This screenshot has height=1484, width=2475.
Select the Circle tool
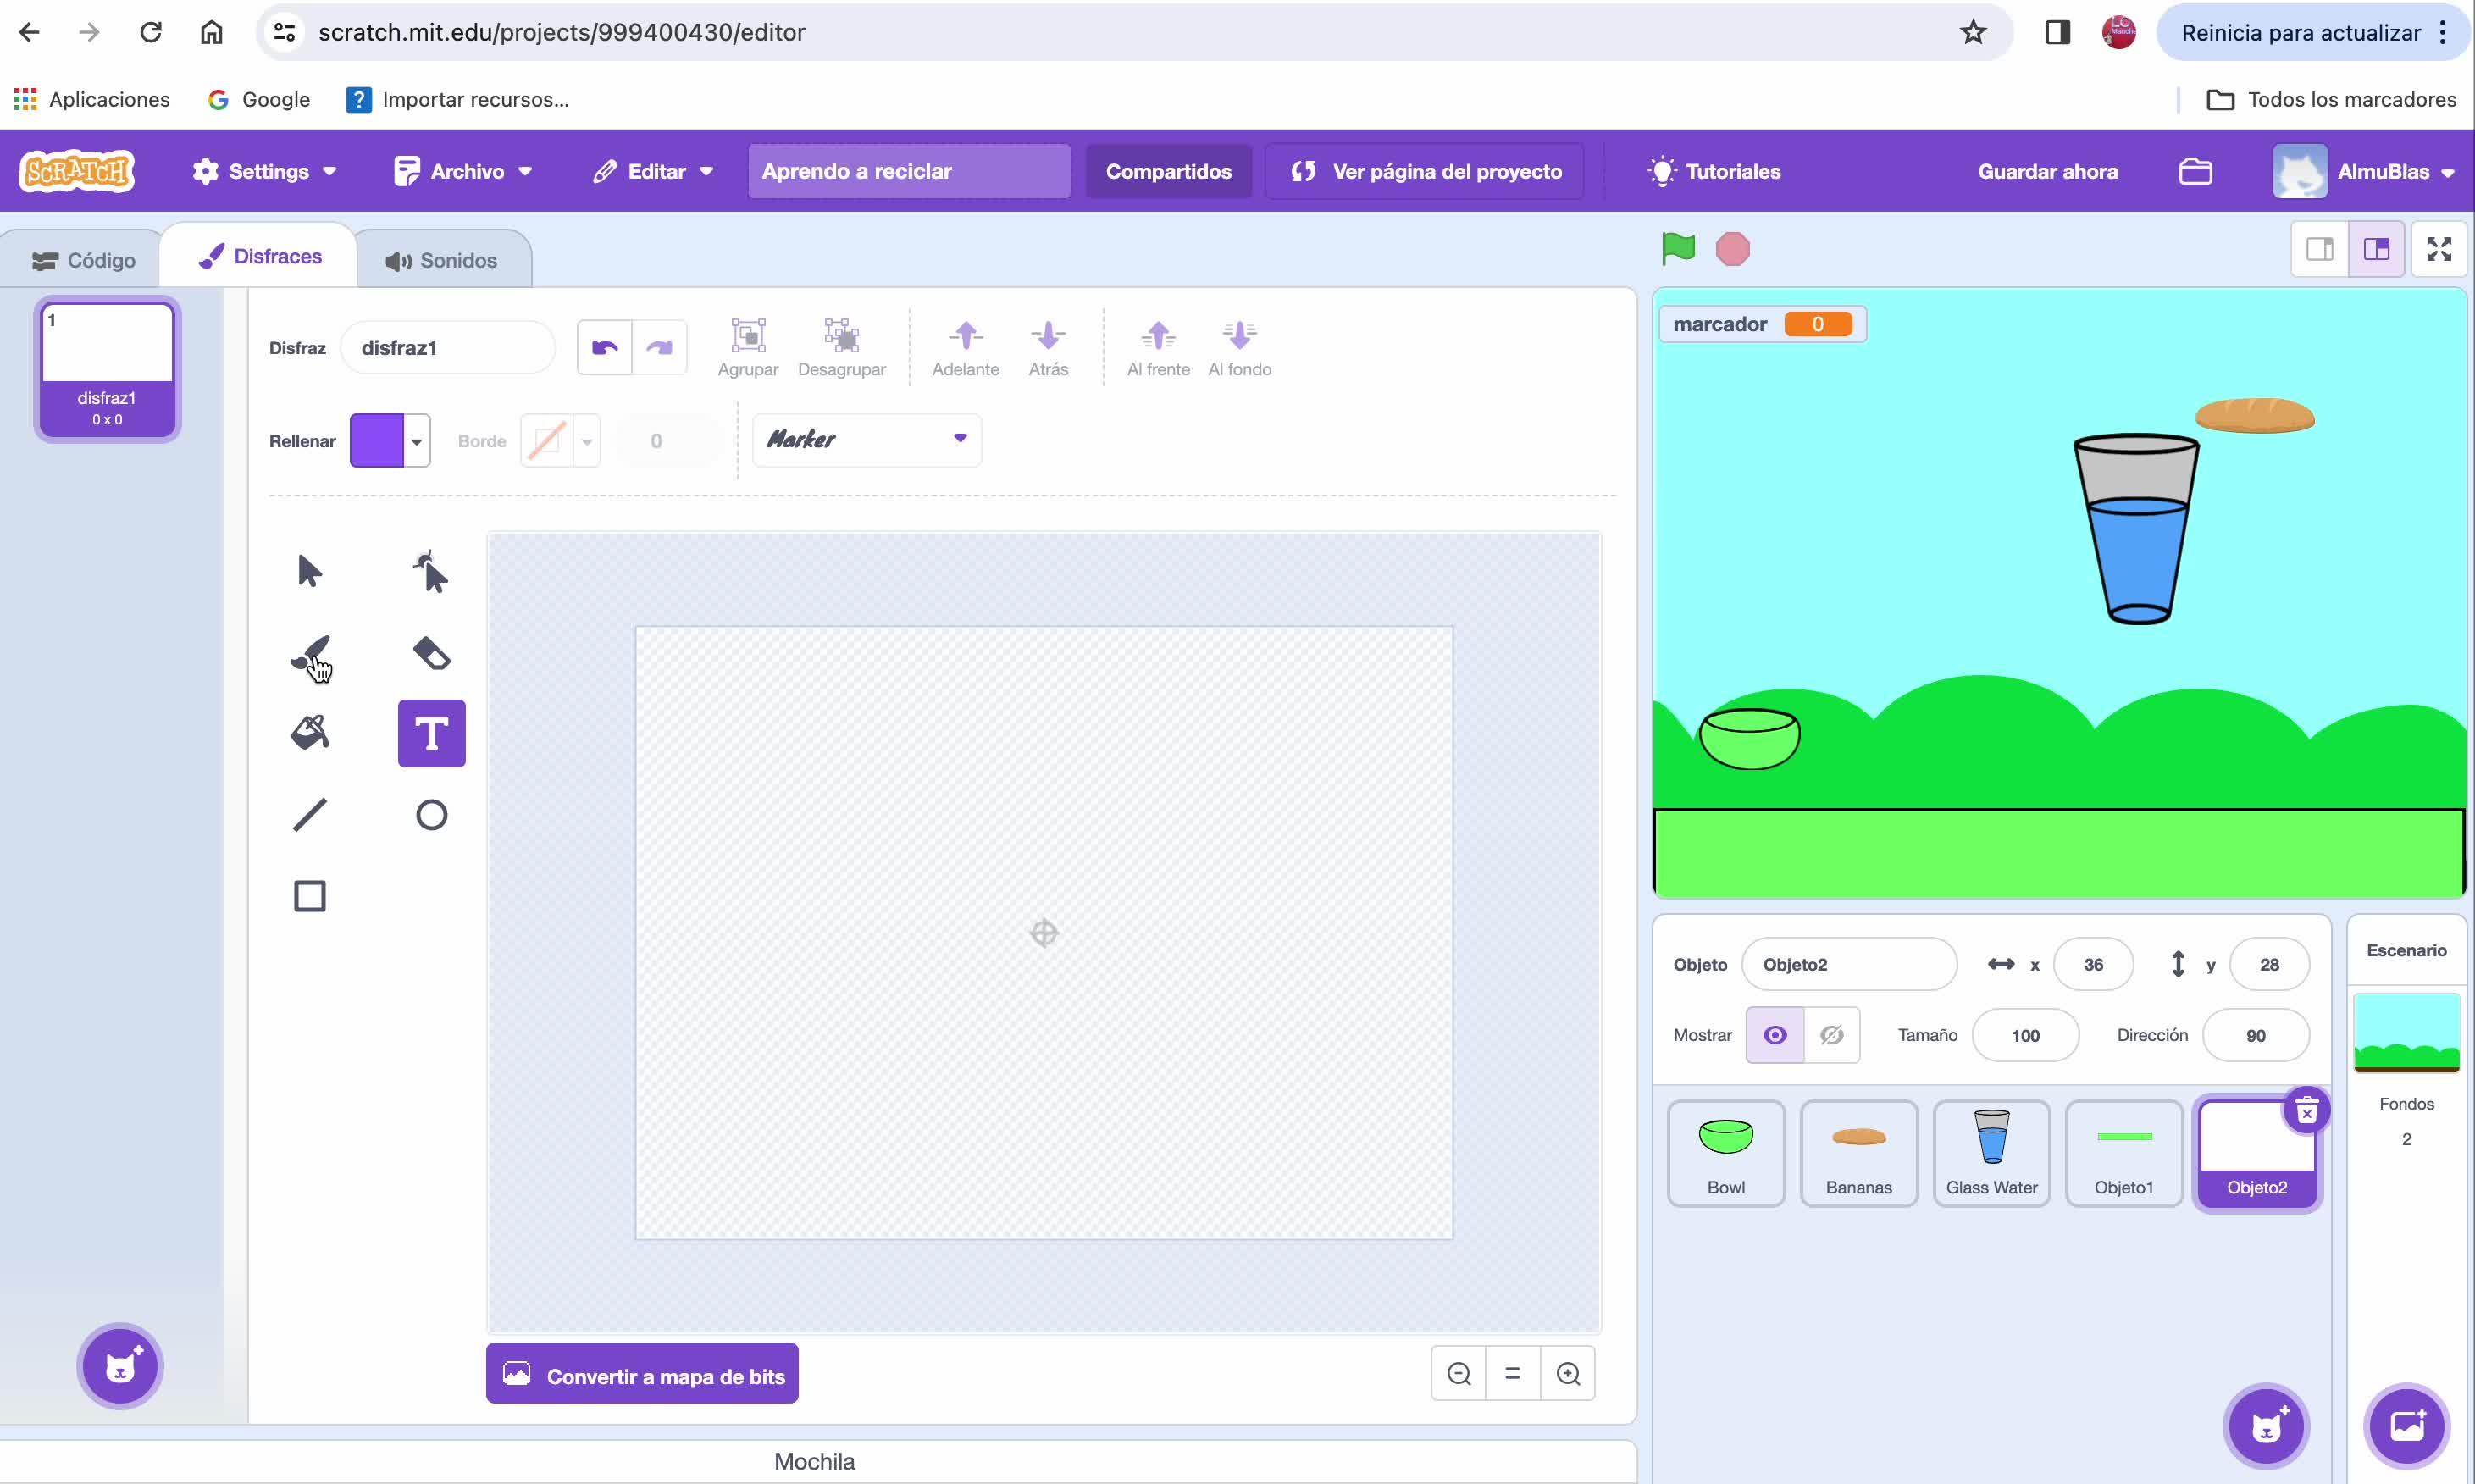click(431, 815)
